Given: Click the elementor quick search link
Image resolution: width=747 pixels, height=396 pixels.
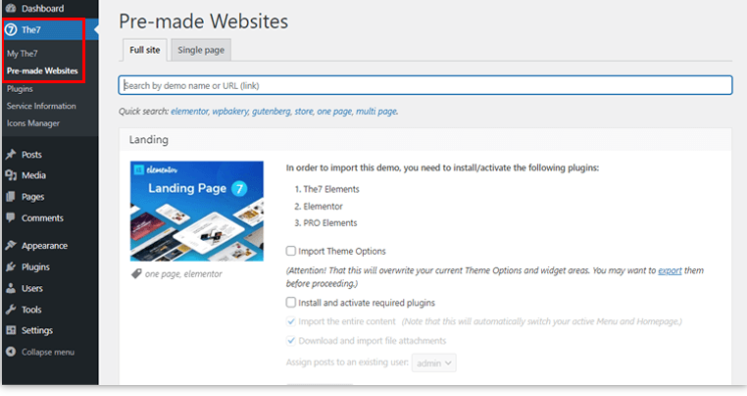Looking at the screenshot, I should click(190, 112).
